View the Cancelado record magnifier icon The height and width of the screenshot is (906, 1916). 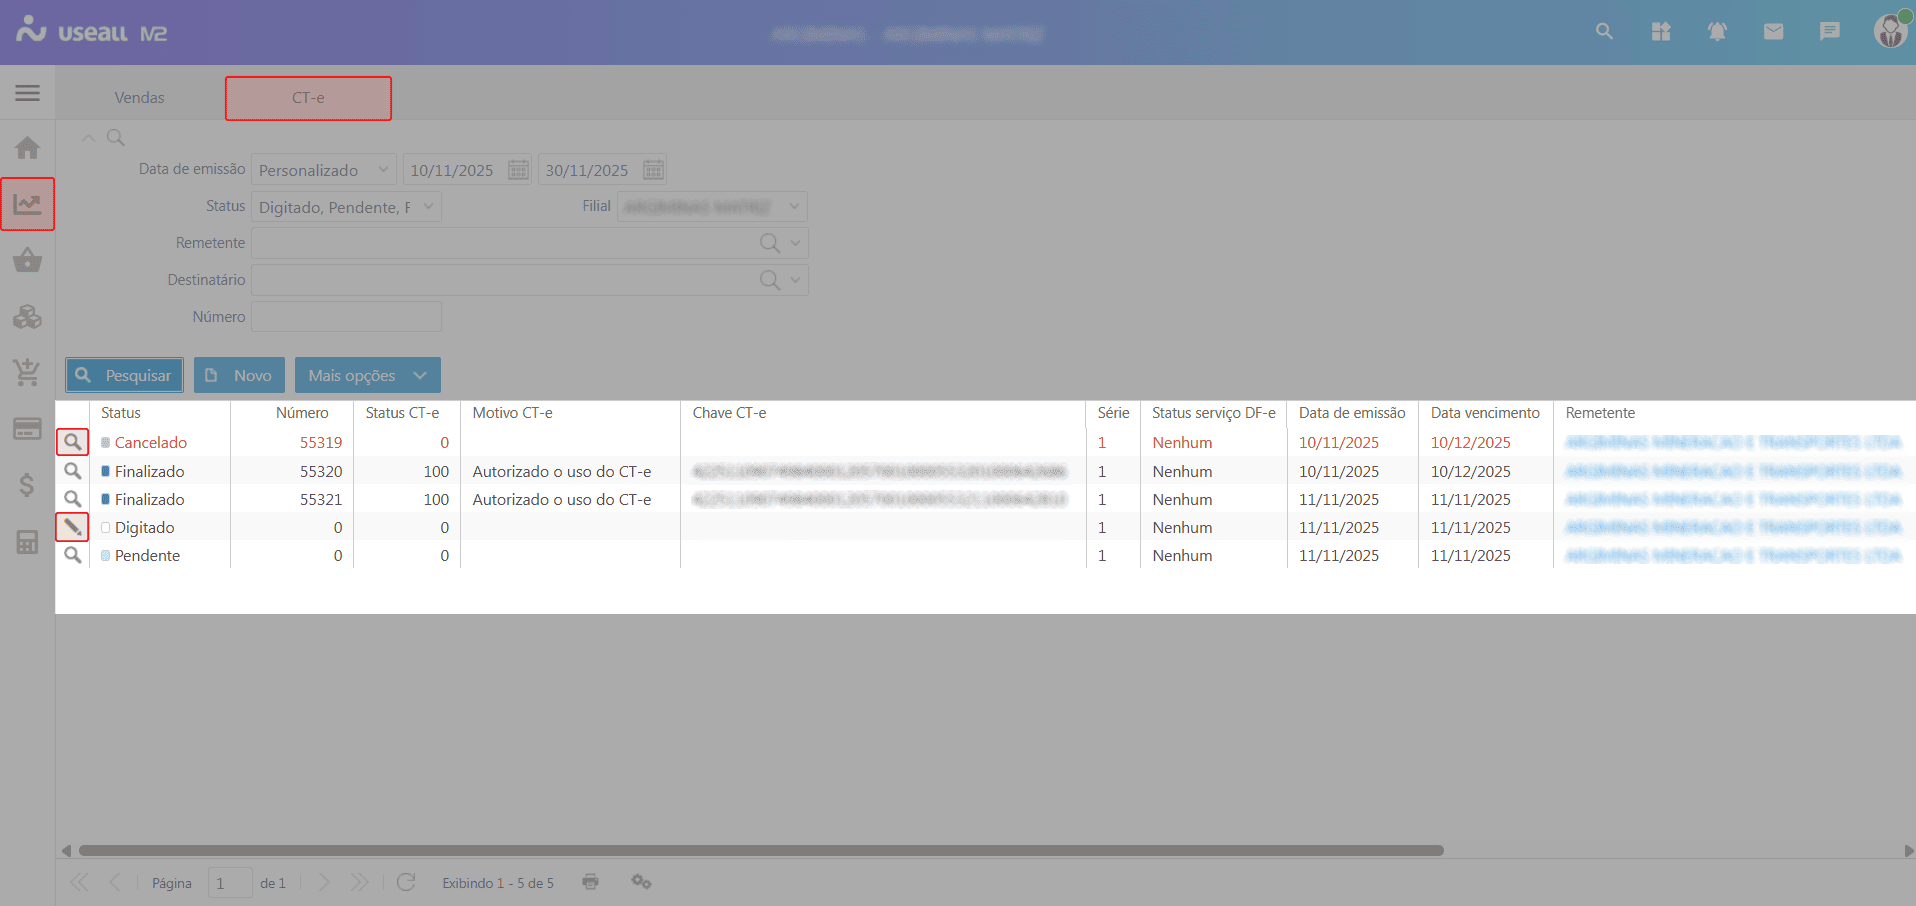73,442
